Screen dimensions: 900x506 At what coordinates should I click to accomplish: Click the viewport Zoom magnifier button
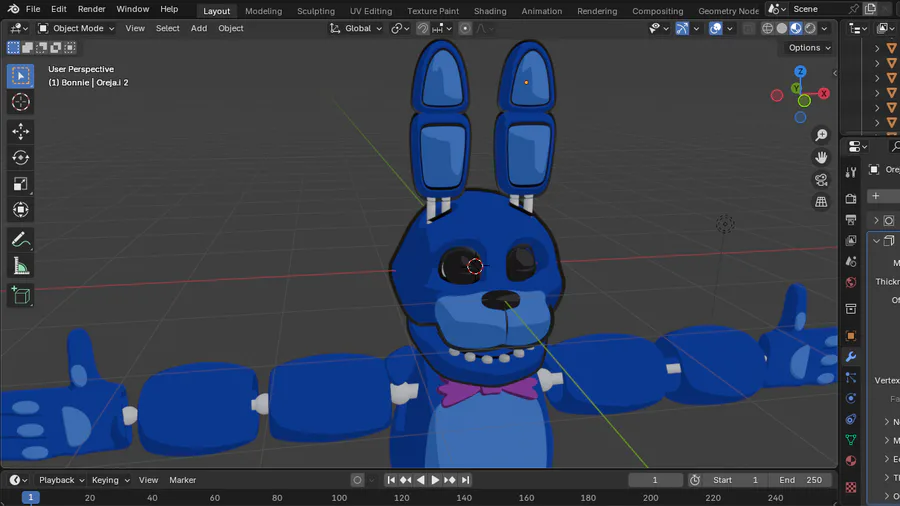click(821, 135)
